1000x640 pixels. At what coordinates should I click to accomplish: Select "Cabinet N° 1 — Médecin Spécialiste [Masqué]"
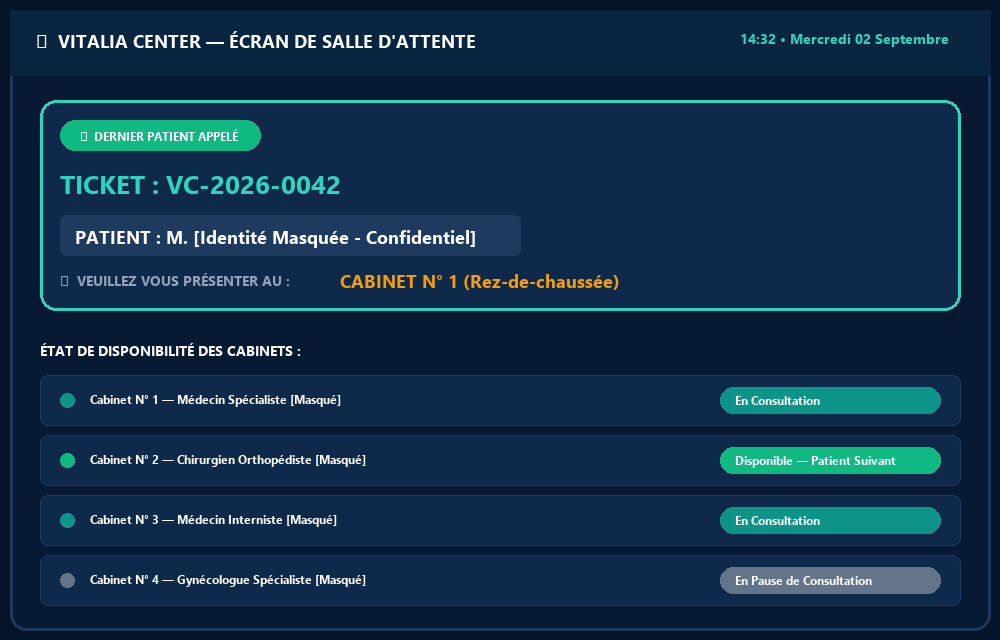coord(215,400)
